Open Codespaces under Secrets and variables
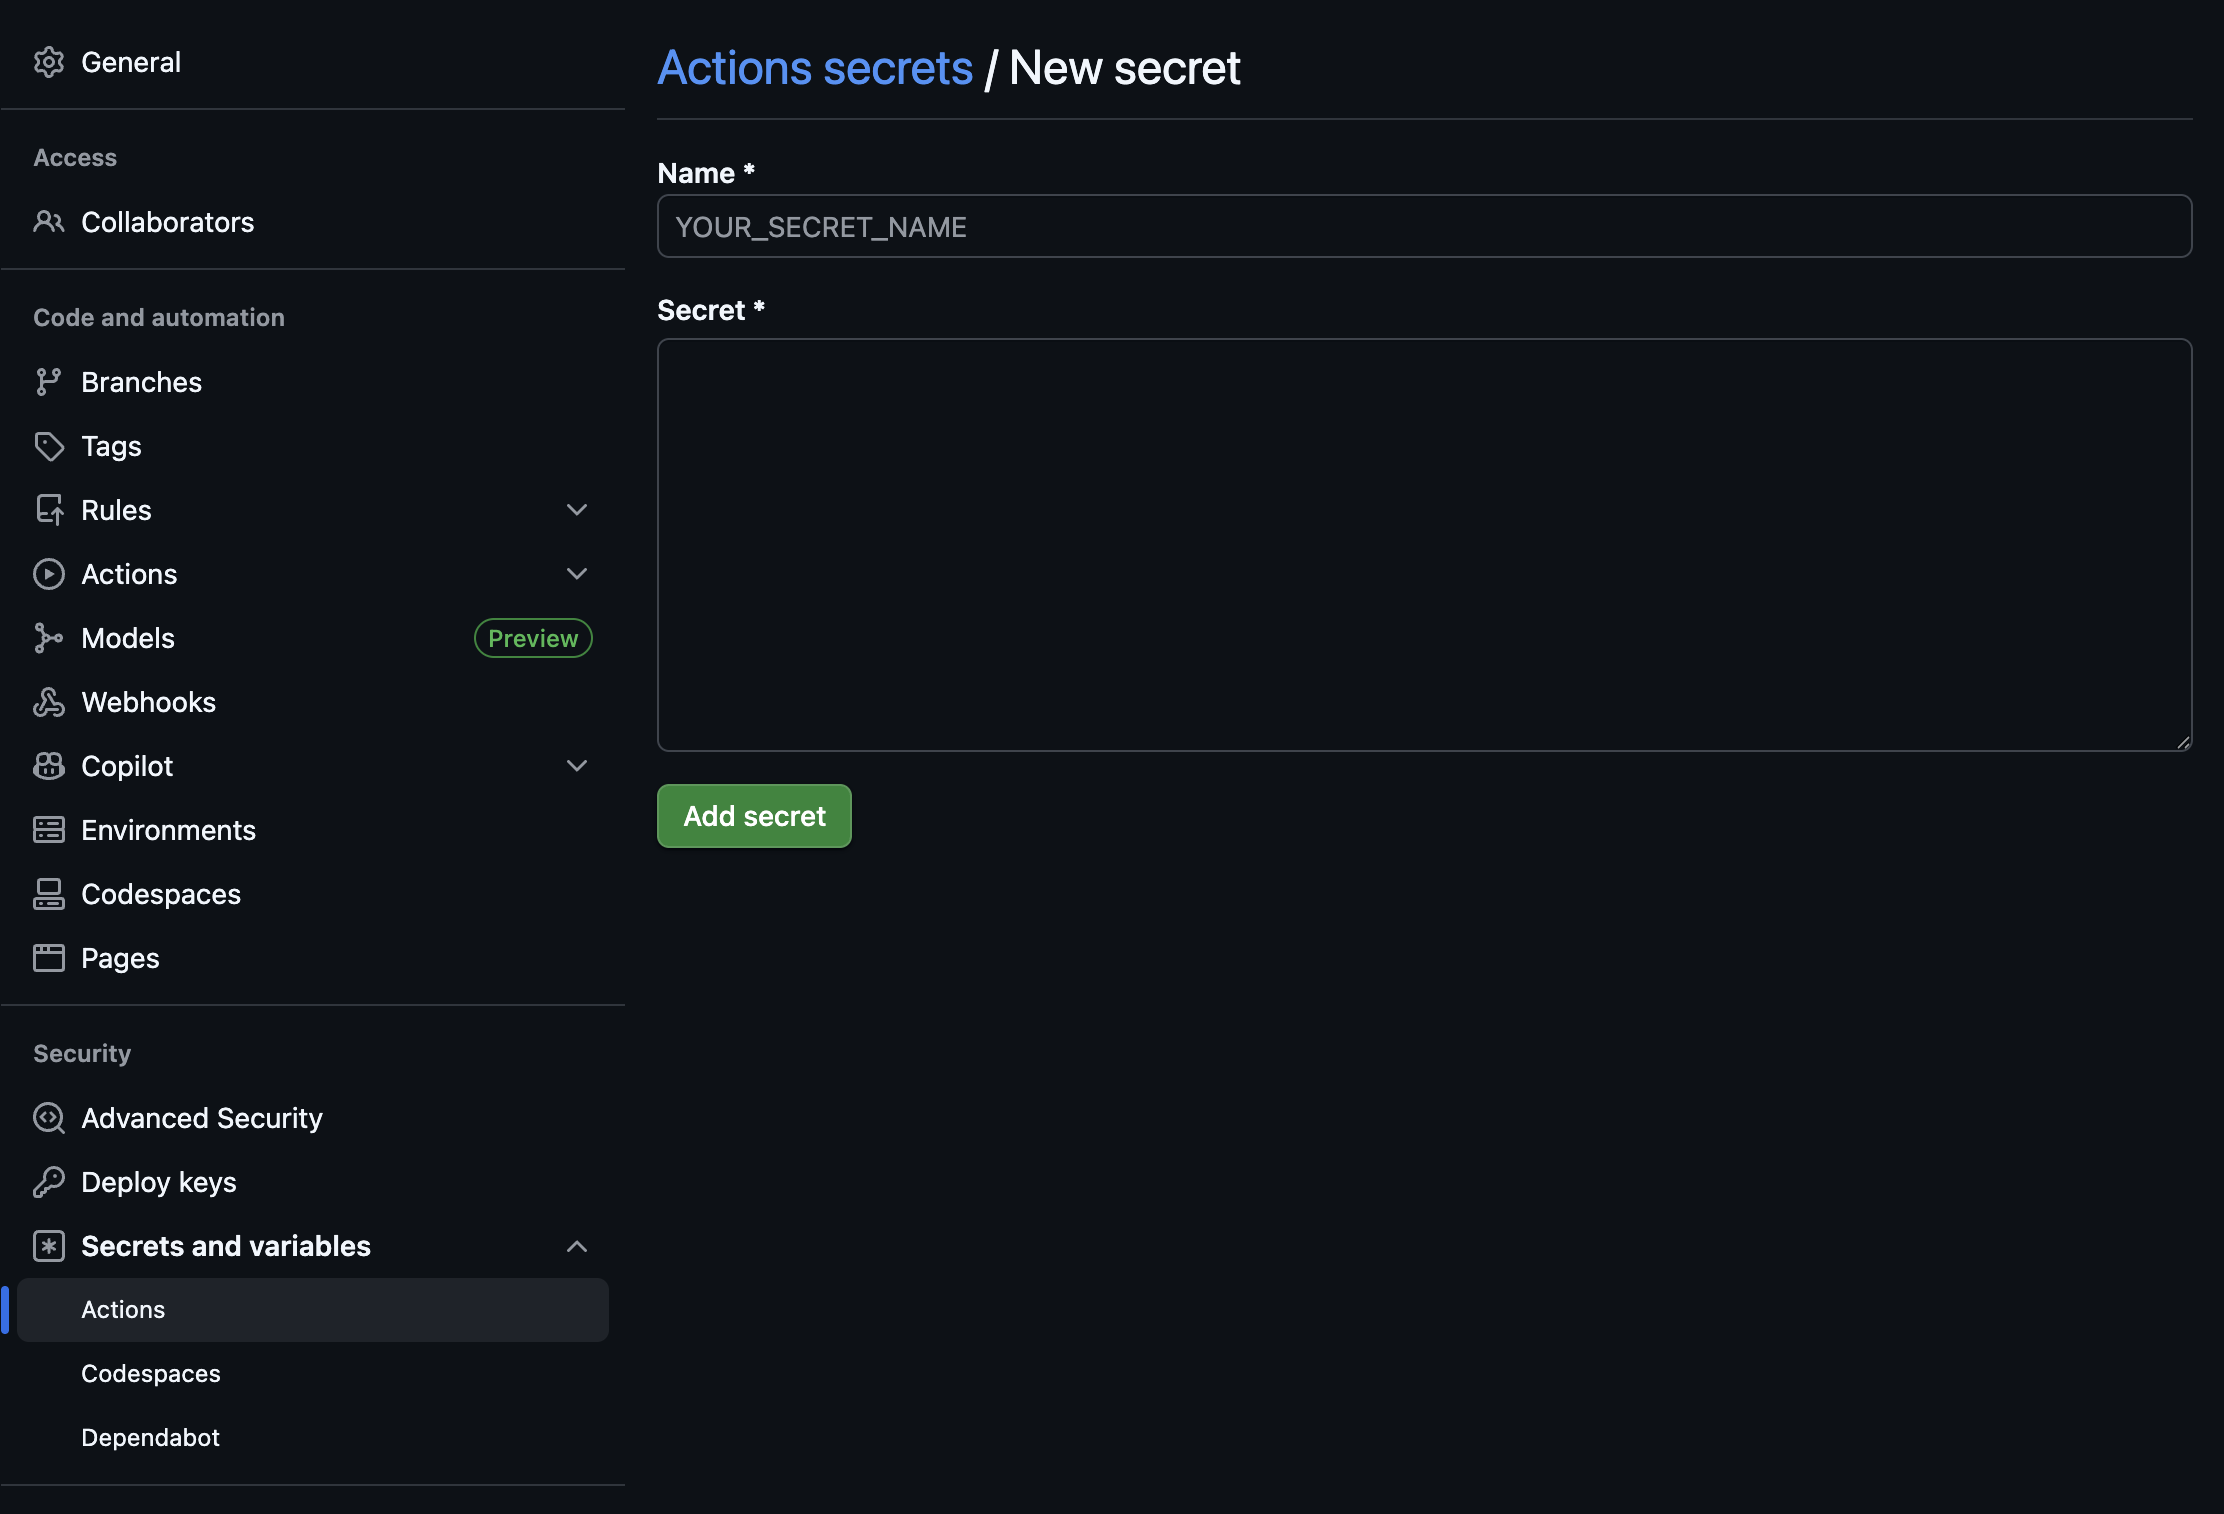This screenshot has width=2224, height=1514. [151, 1374]
